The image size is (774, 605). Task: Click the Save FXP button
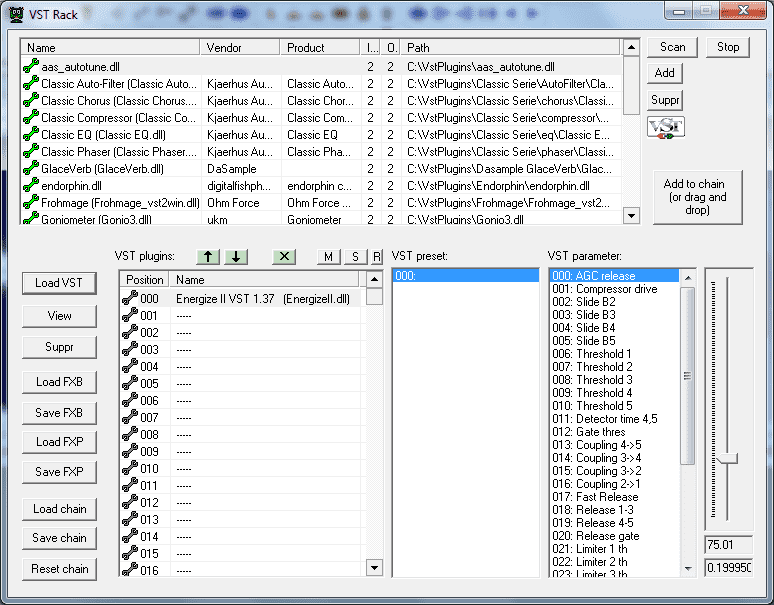[59, 472]
